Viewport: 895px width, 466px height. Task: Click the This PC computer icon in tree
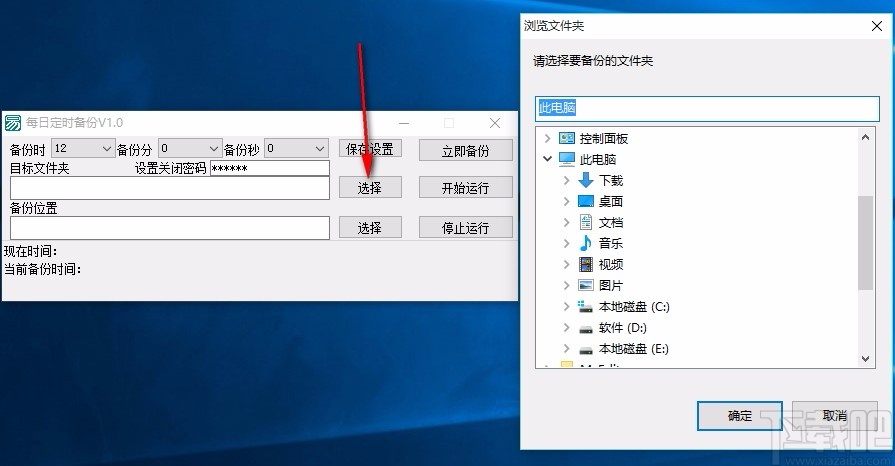[x=567, y=159]
